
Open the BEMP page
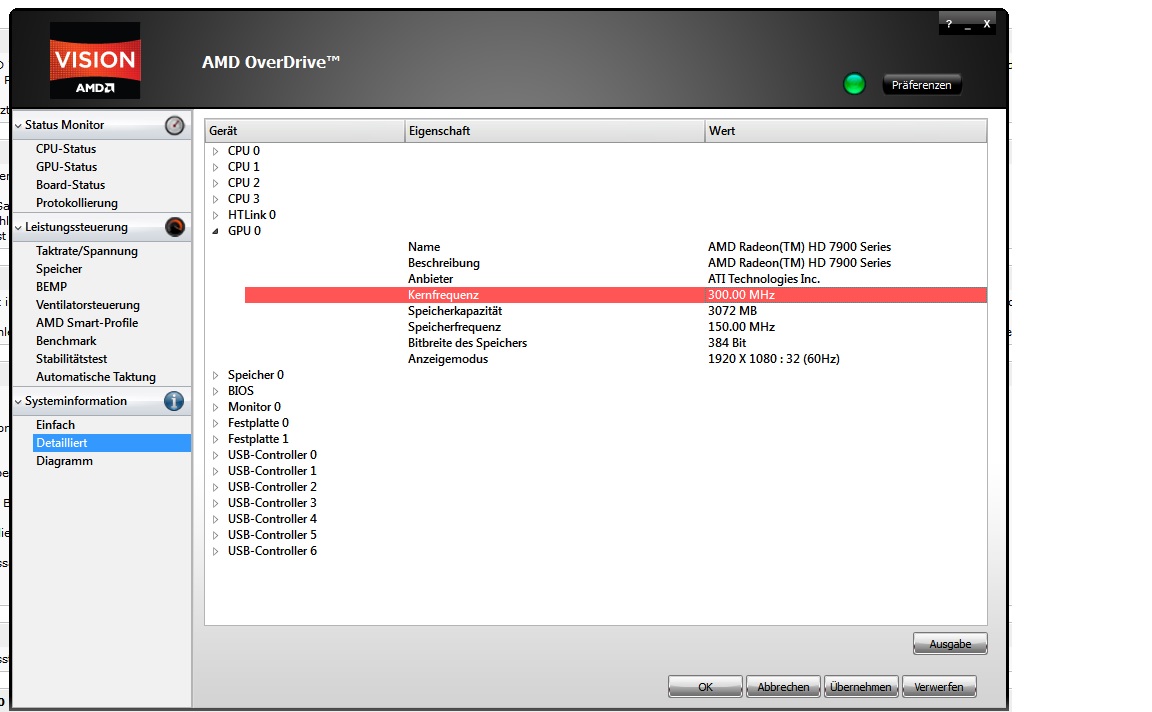tap(51, 287)
